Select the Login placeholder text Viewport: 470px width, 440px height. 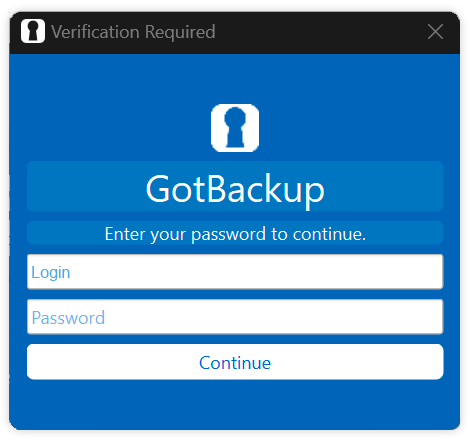pyautogui.click(x=51, y=273)
